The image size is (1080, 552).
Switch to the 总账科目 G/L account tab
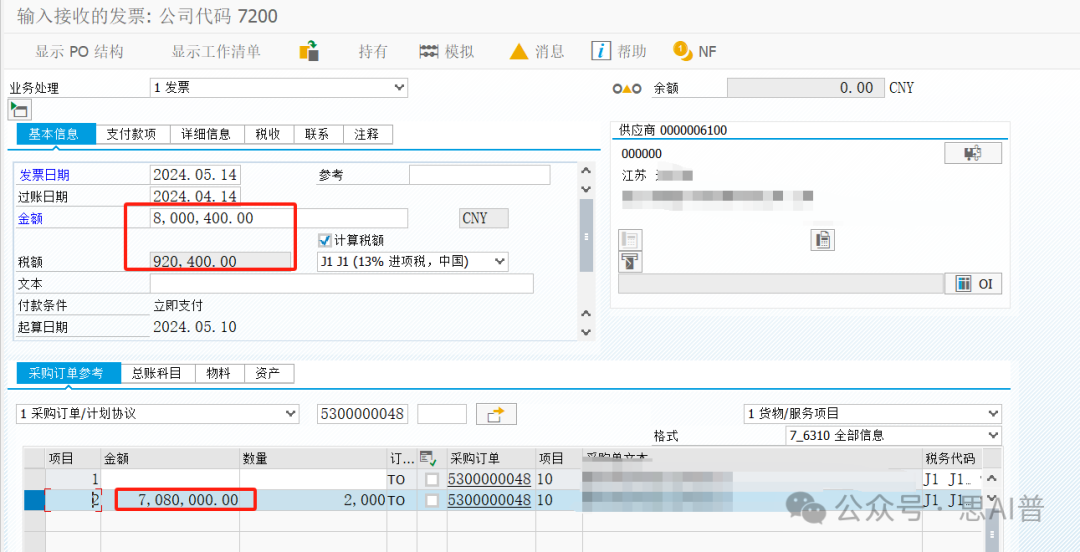coord(157,373)
